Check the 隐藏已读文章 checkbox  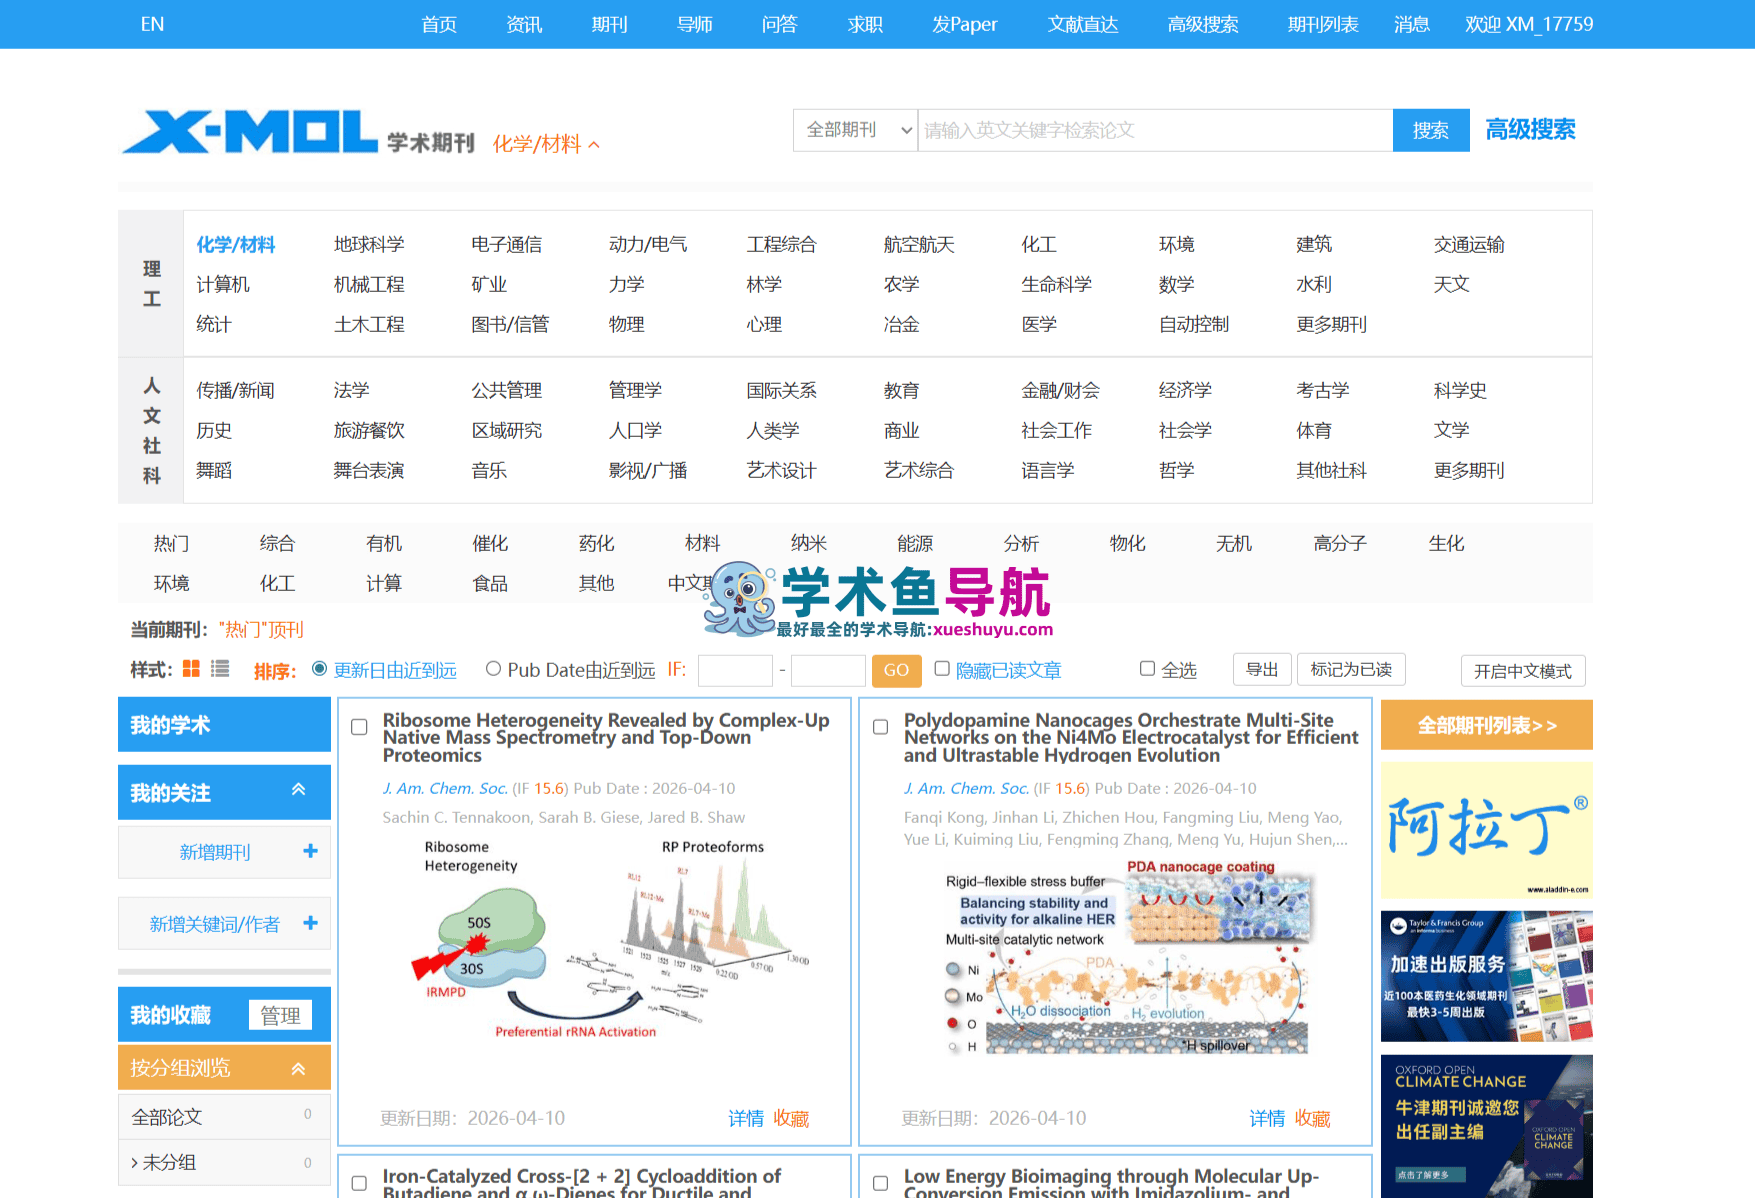942,669
